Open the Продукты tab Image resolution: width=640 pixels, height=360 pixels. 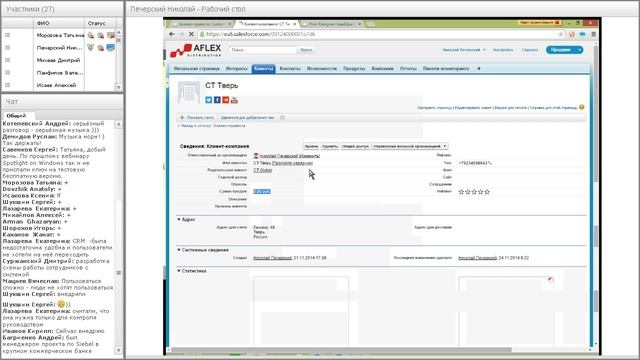click(354, 69)
